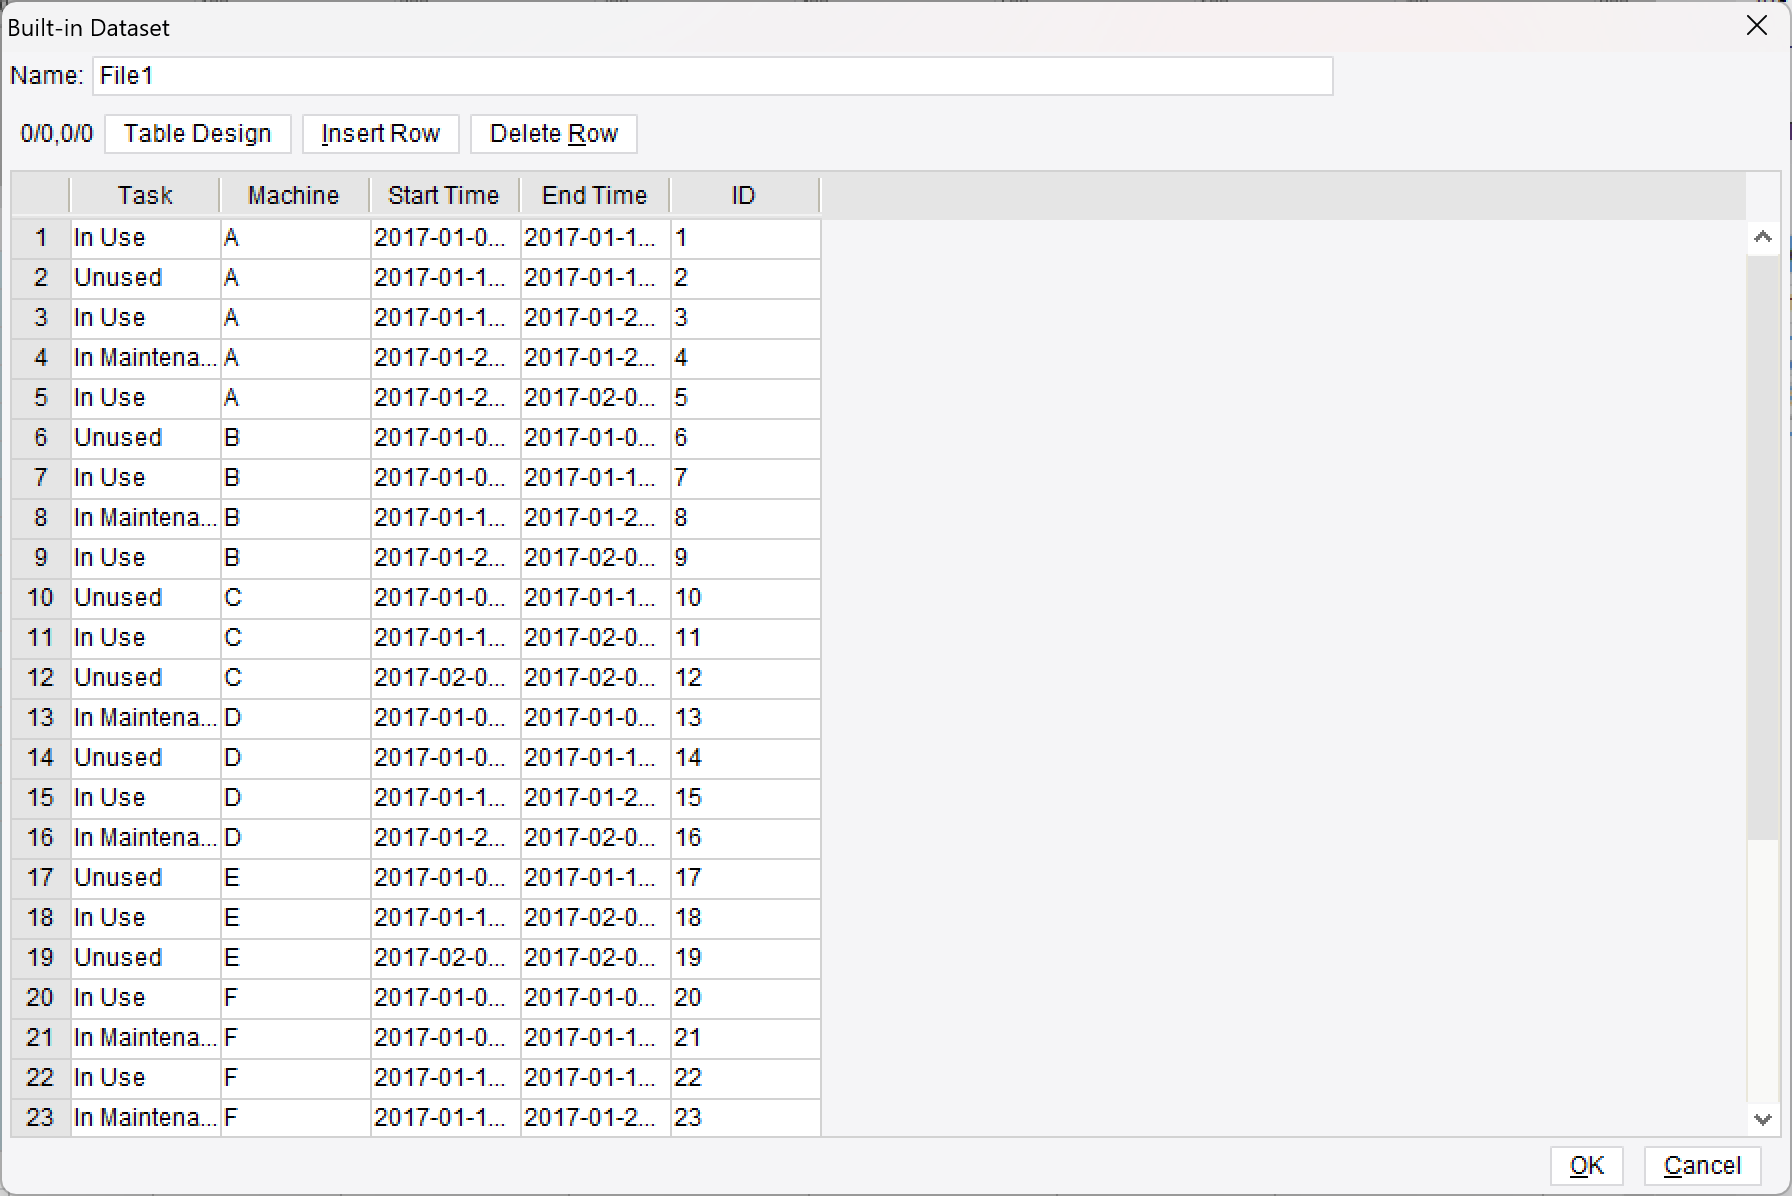The image size is (1792, 1196).
Task: Dismiss the dialog with Cancel
Action: tap(1702, 1165)
